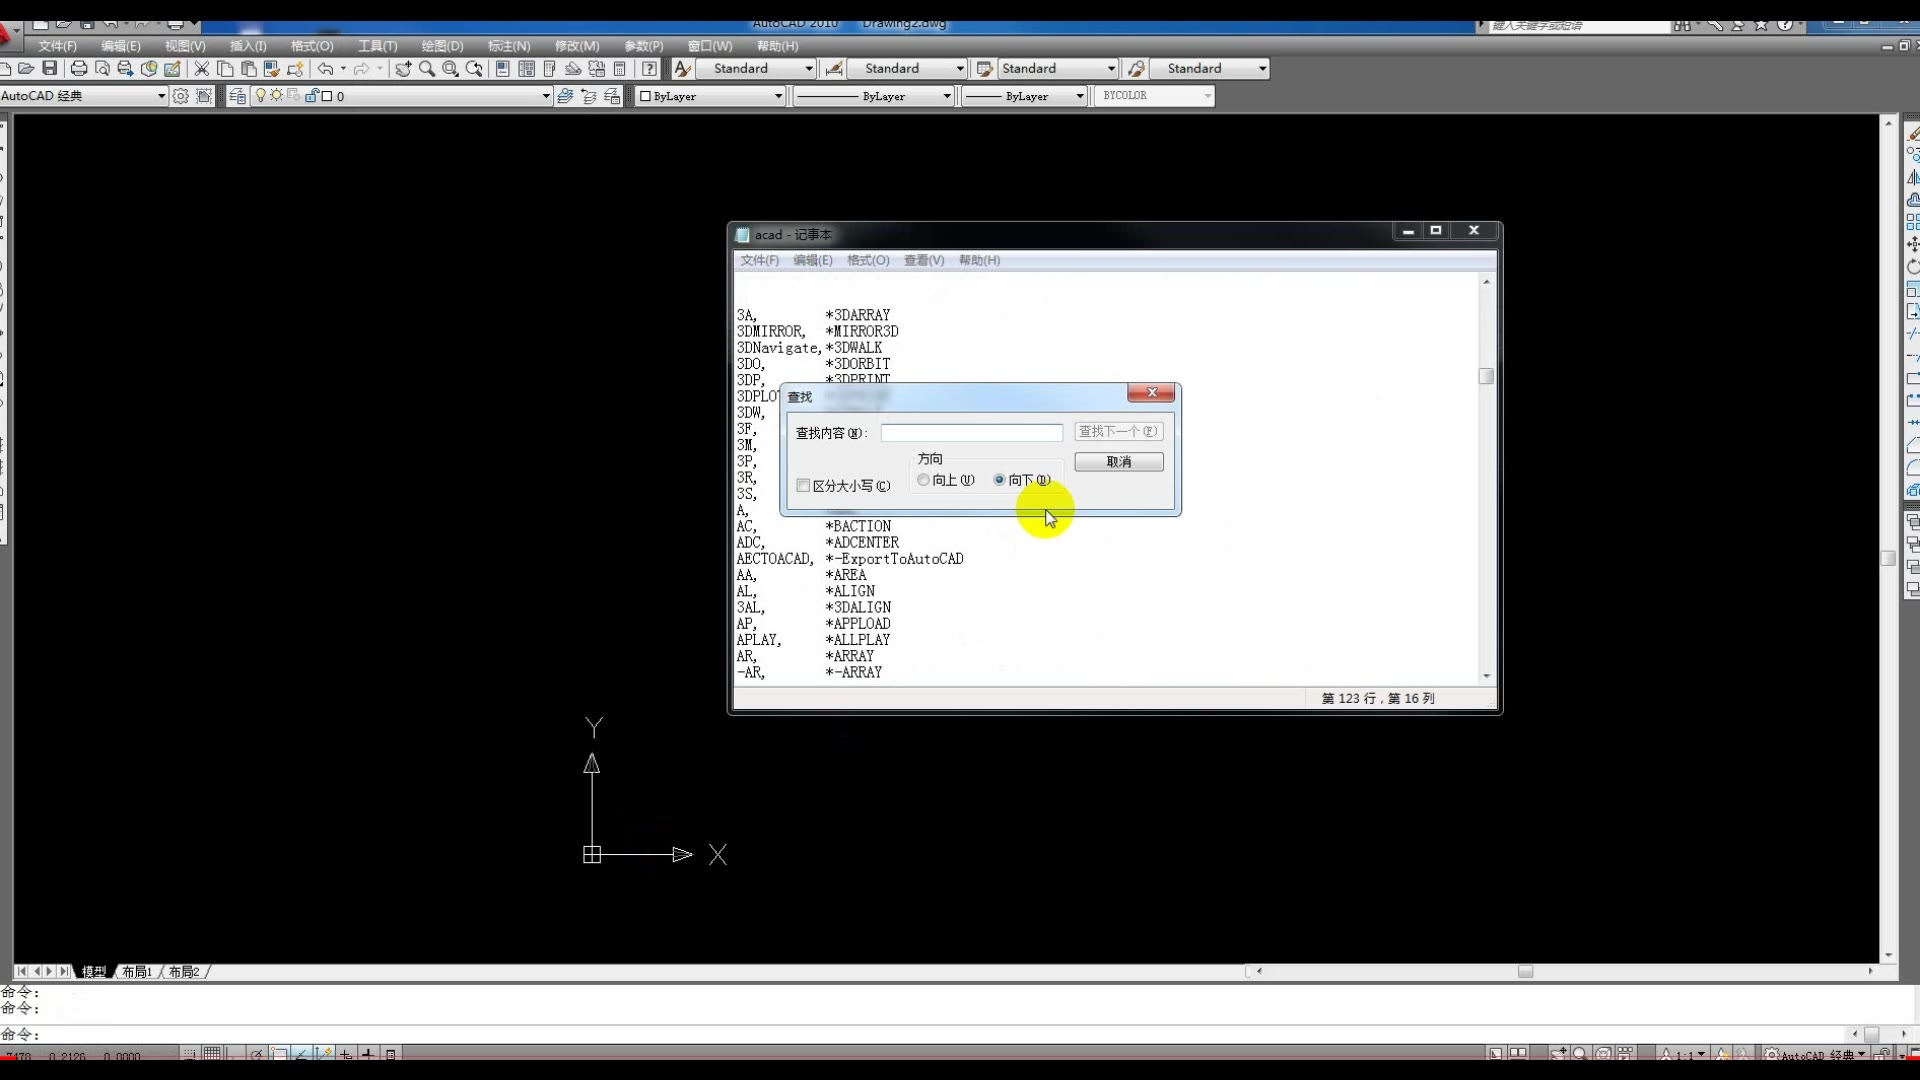Viewport: 1920px width, 1080px height.
Task: Click the Find content input field
Action: (x=971, y=432)
